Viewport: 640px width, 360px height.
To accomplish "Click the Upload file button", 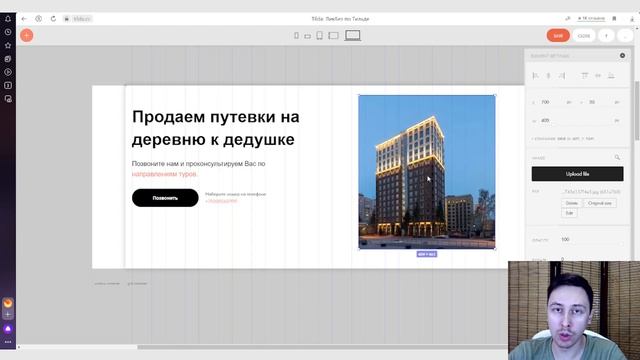I will [577, 174].
